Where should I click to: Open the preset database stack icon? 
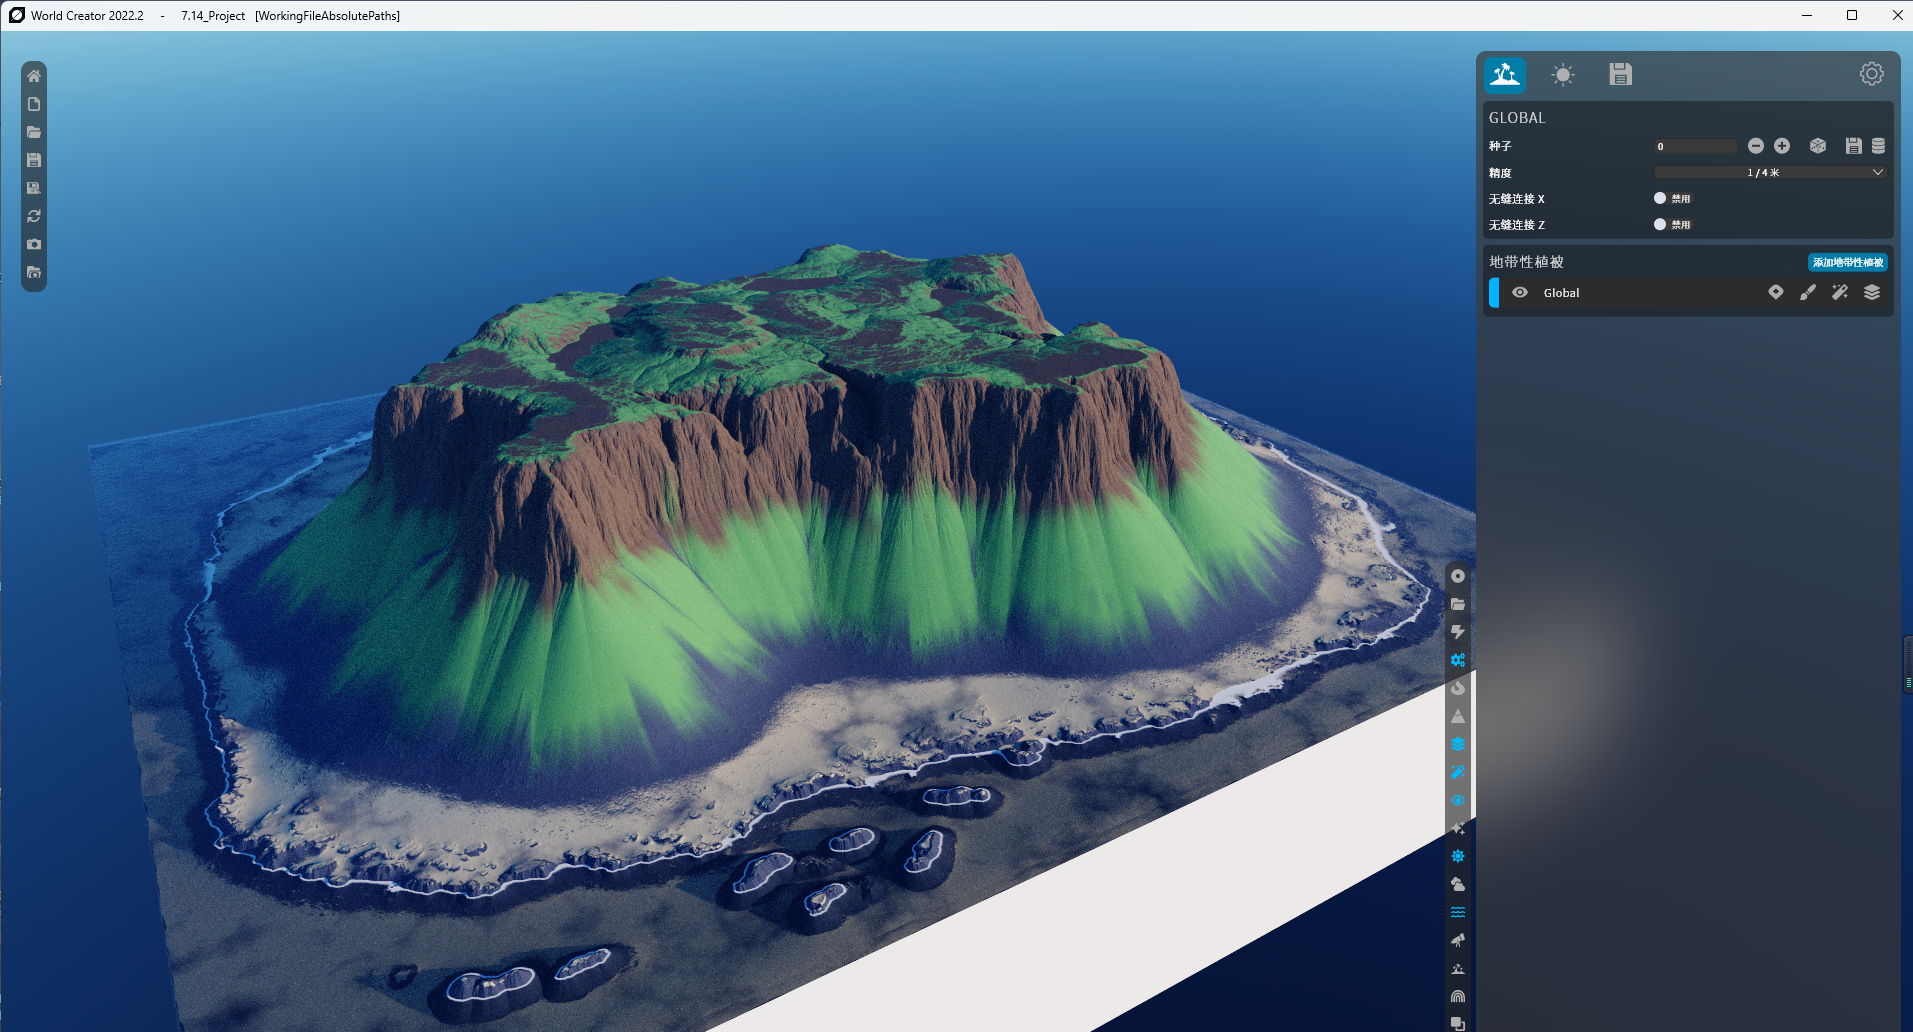[1878, 146]
